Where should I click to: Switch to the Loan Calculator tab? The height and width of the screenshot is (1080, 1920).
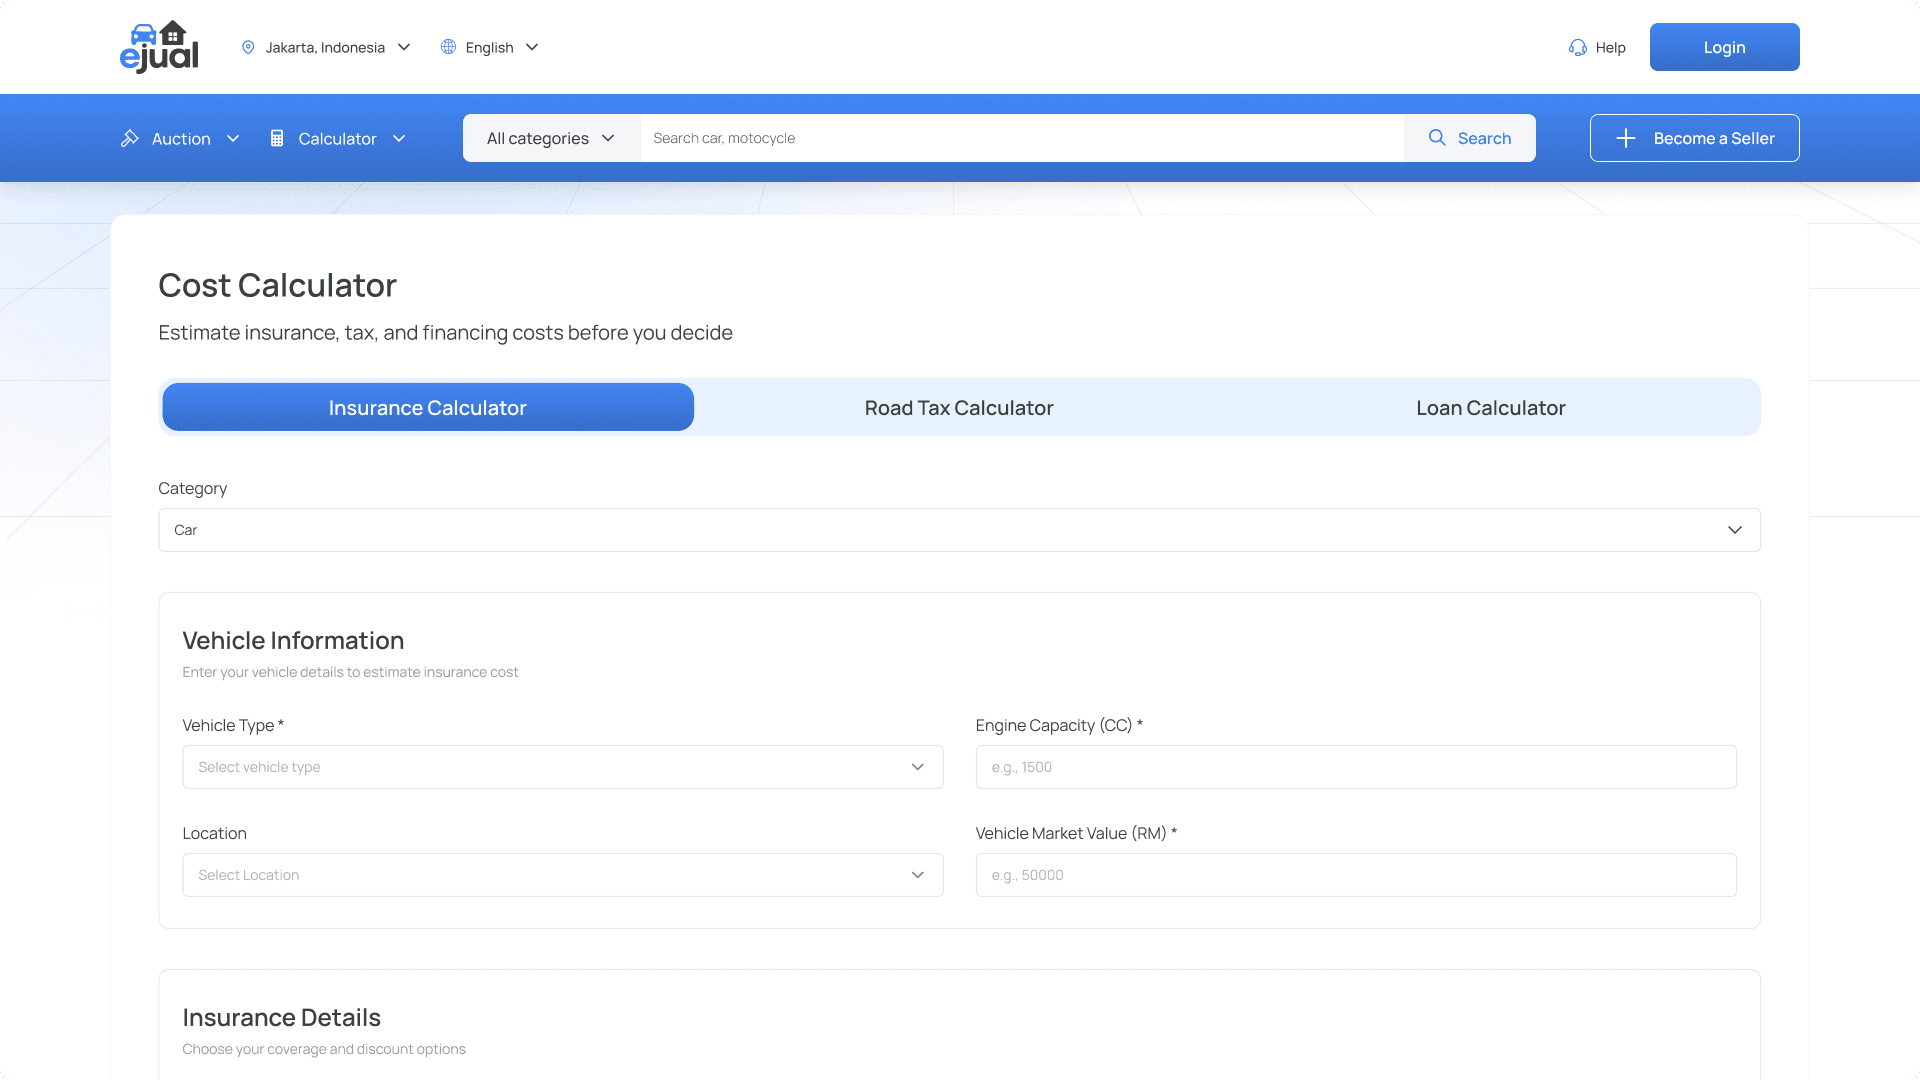point(1490,408)
